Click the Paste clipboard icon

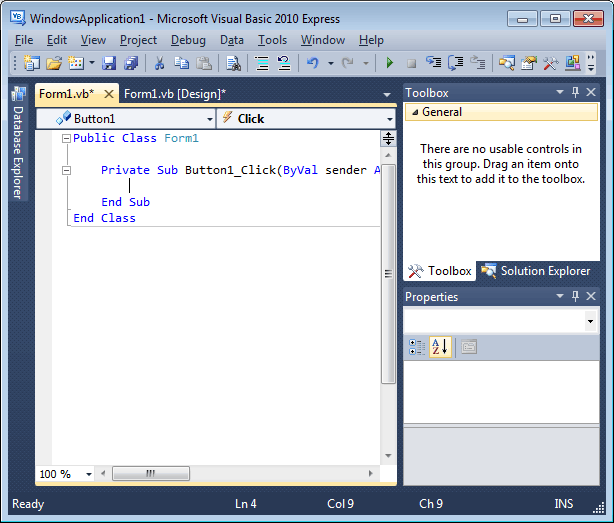click(x=204, y=63)
